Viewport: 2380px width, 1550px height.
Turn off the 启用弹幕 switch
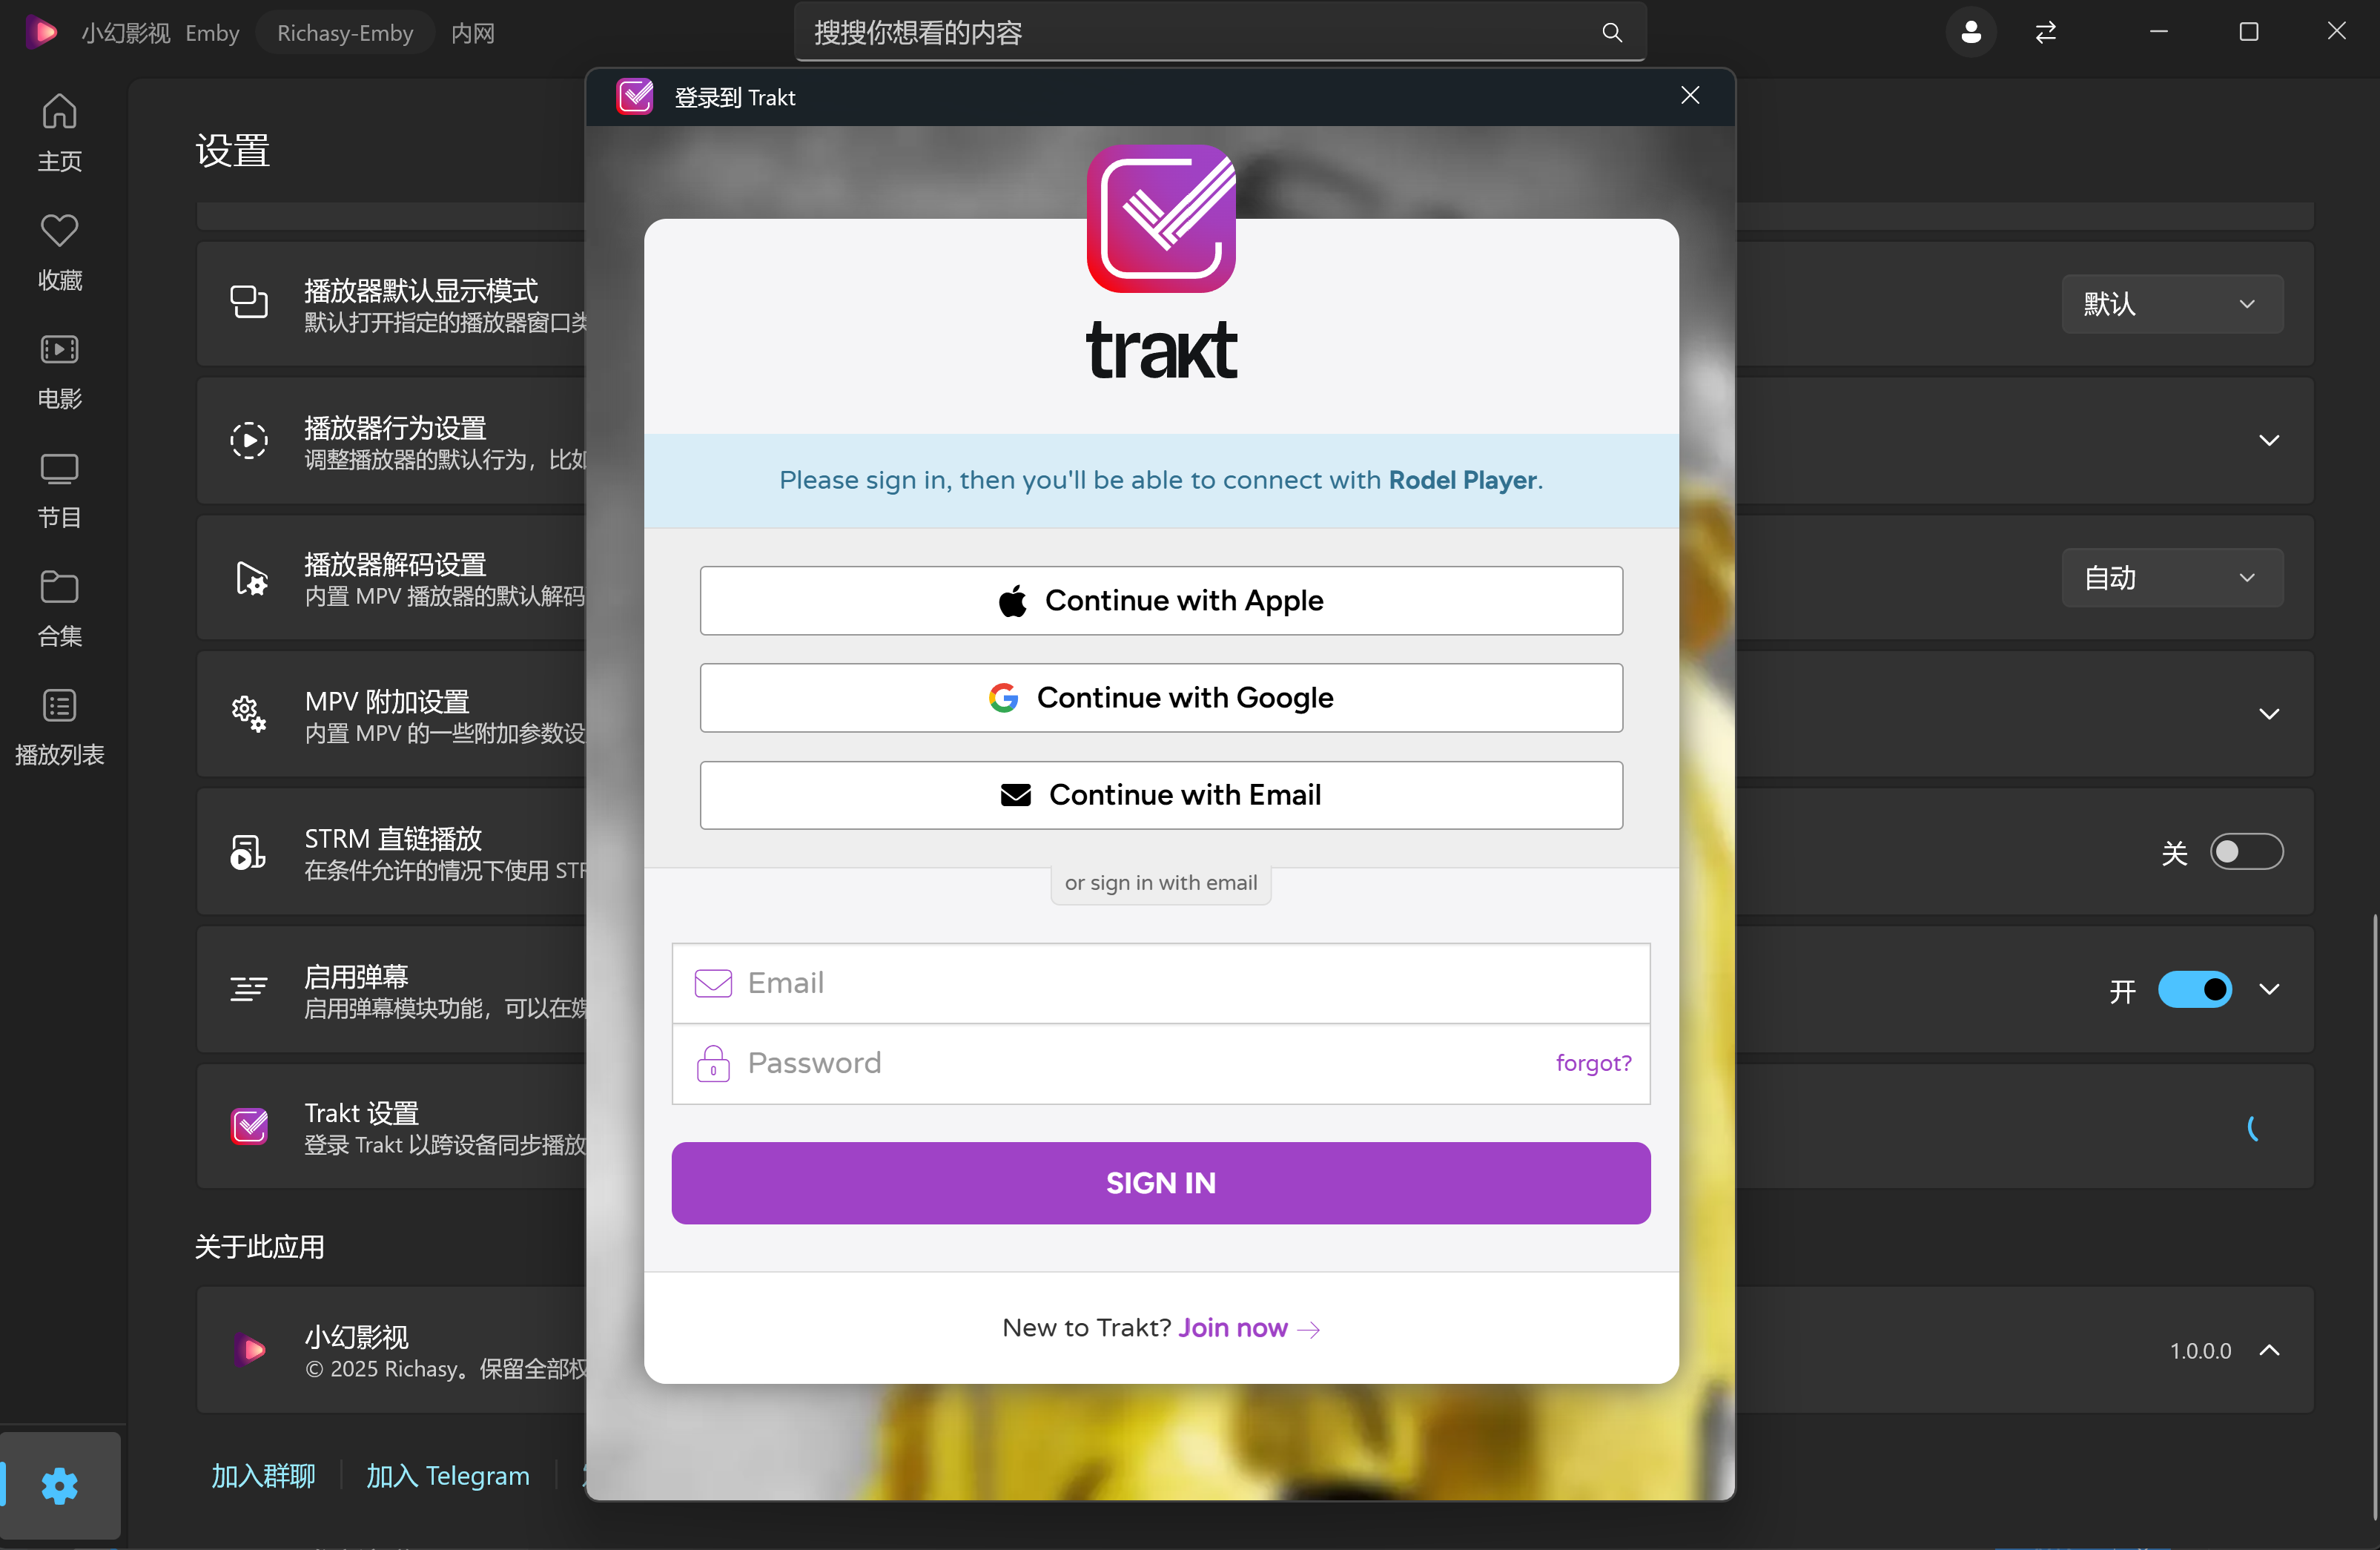point(2195,989)
